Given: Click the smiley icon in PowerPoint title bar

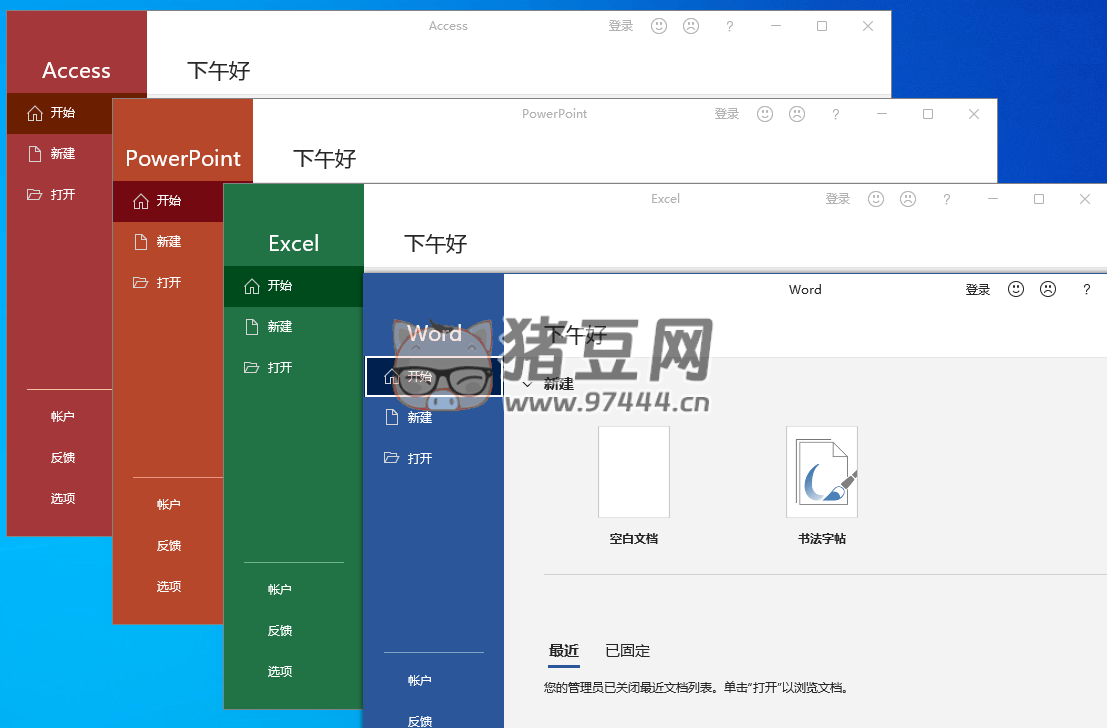Looking at the screenshot, I should 765,114.
